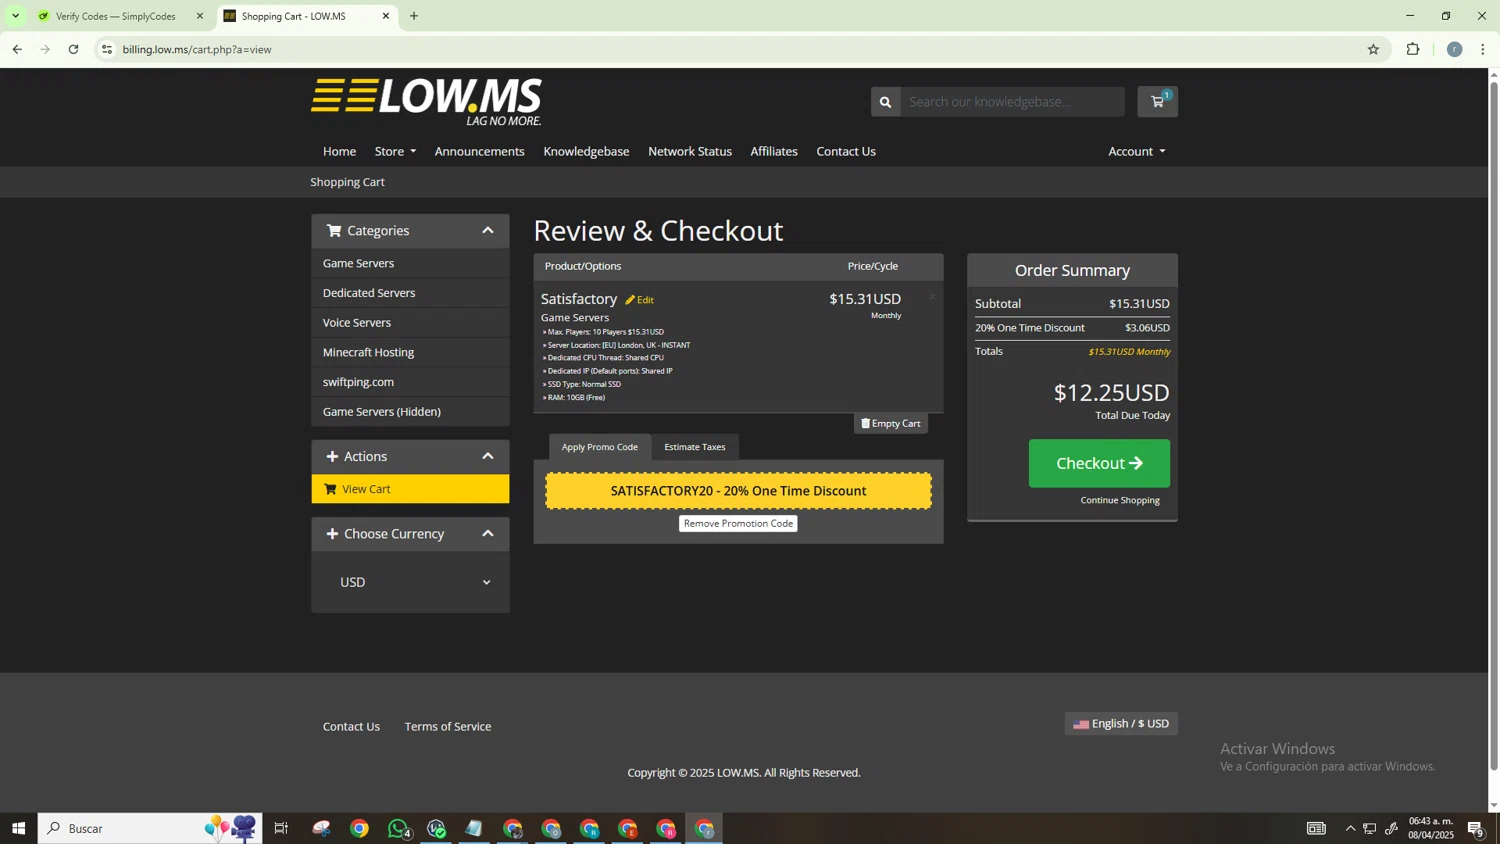Select Minecraft Hosting category

pos(410,352)
